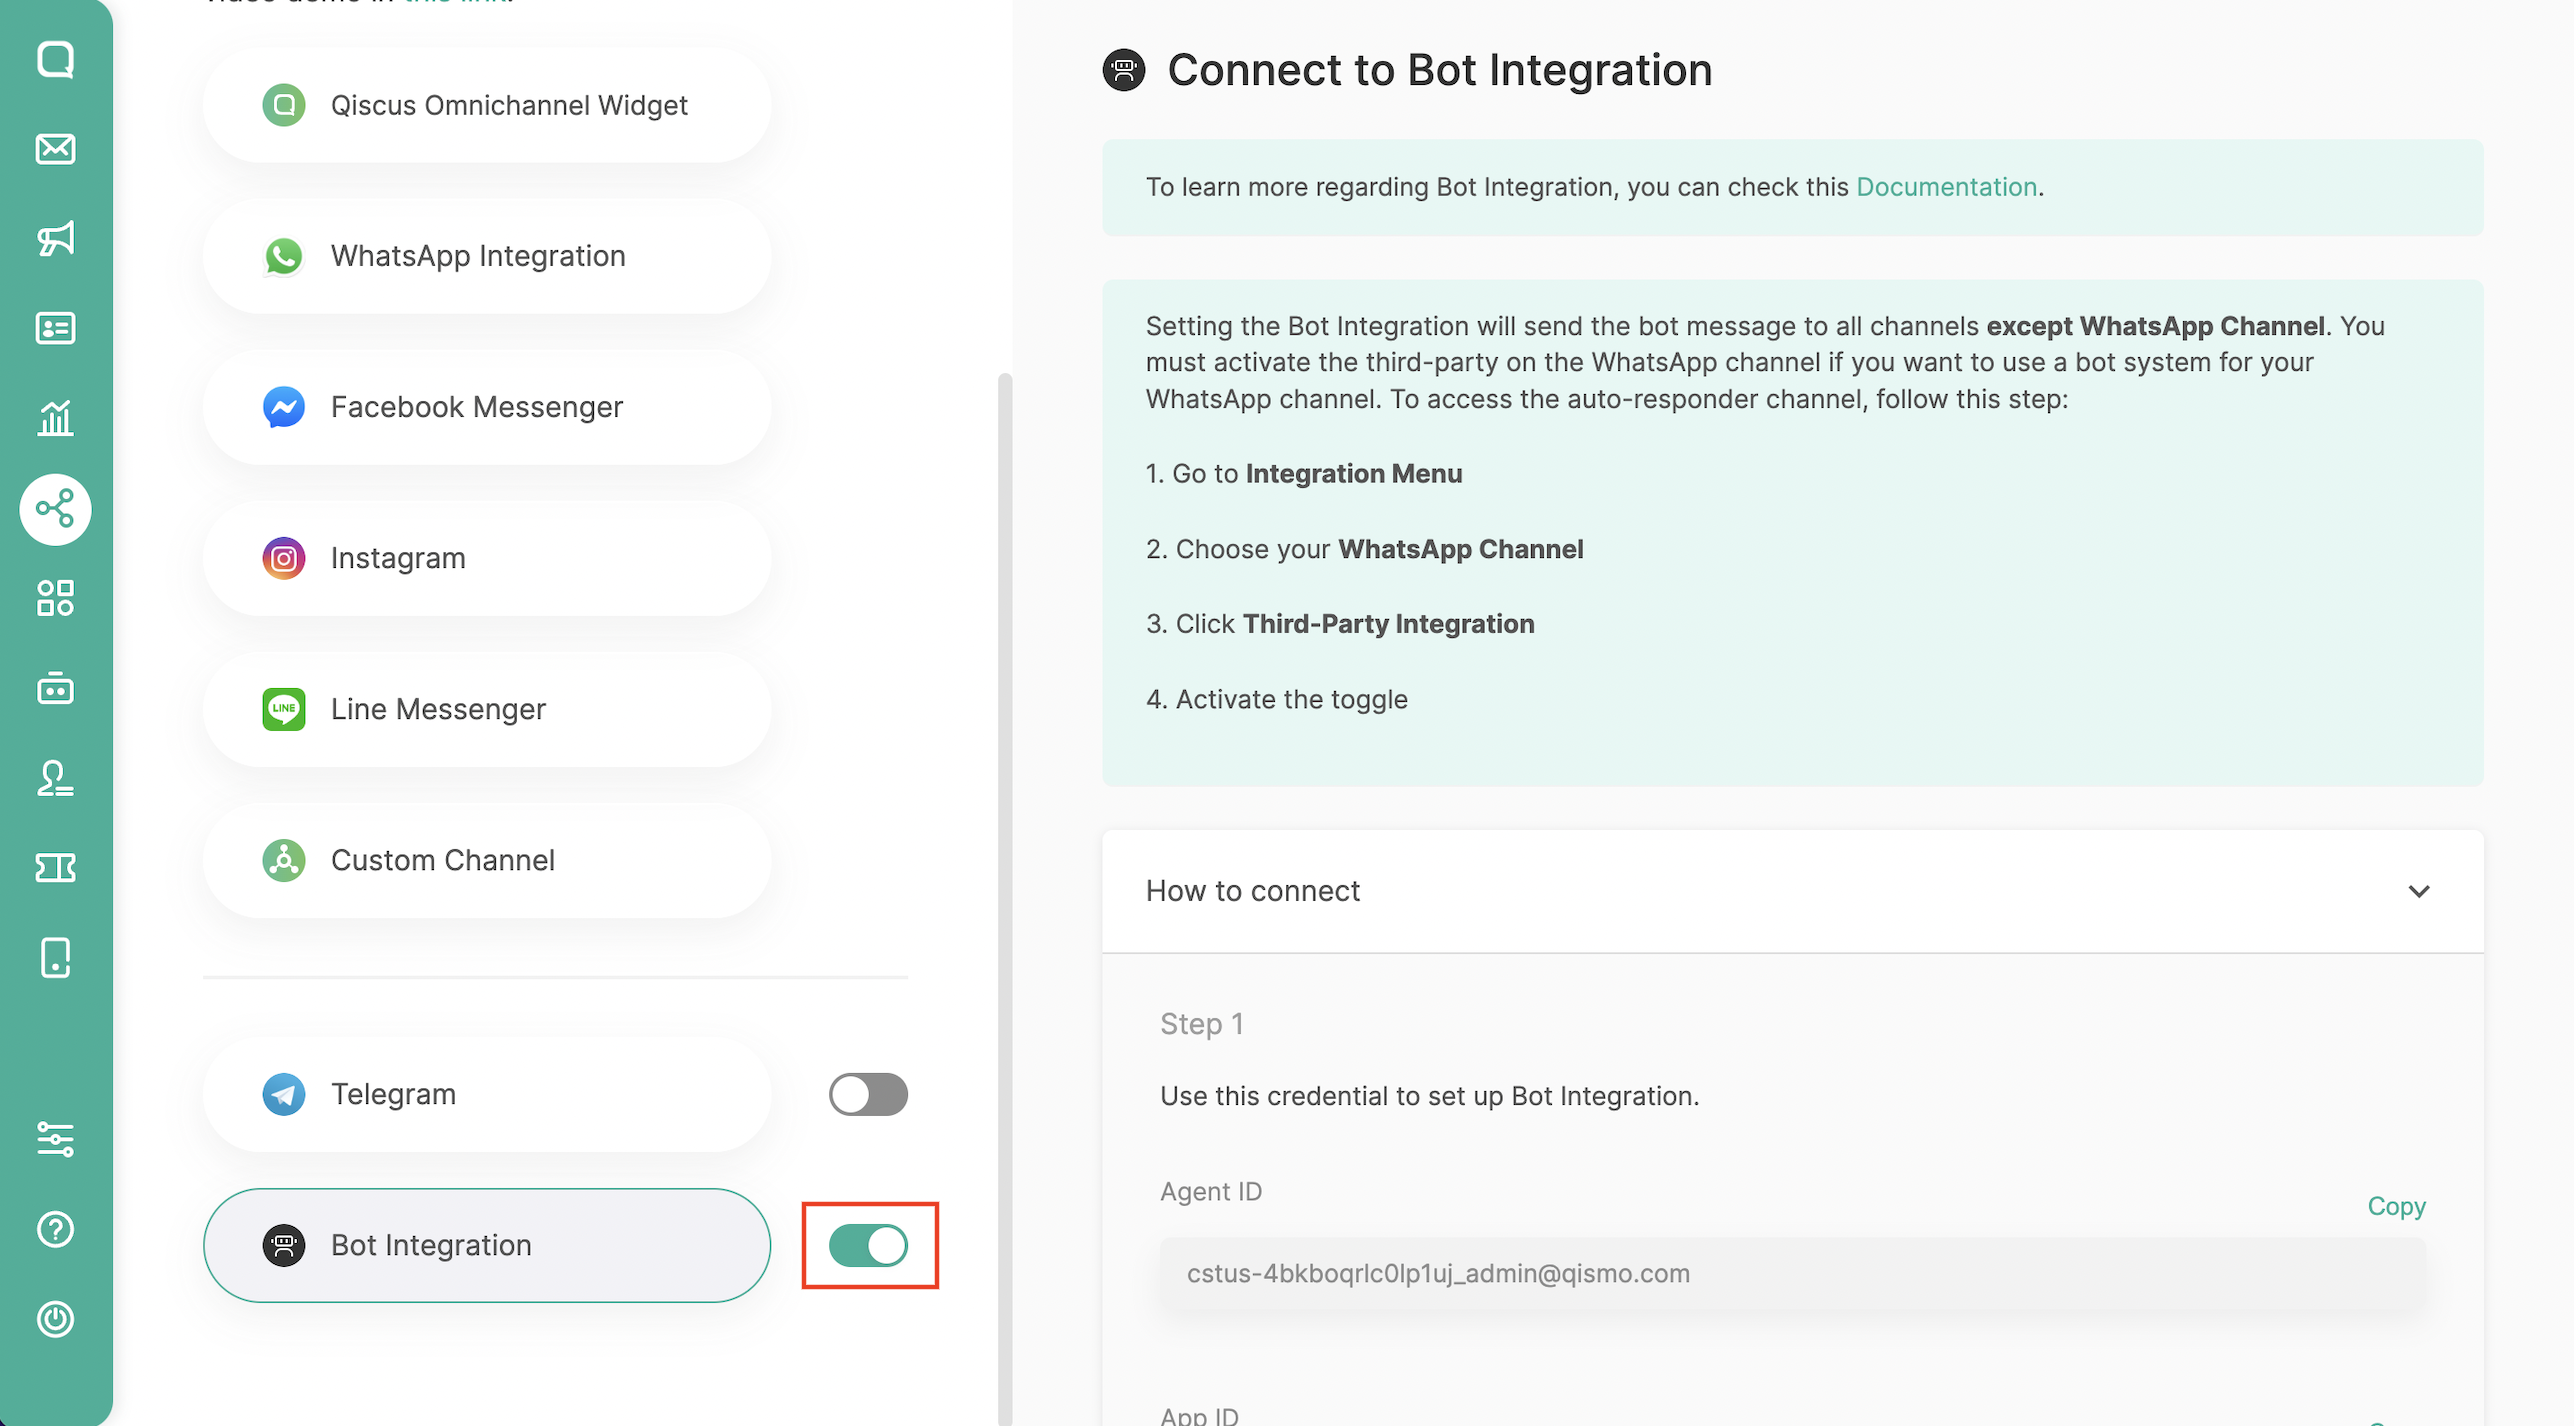2574x1426 pixels.
Task: Click the help question mark icon
Action: coord(55,1228)
